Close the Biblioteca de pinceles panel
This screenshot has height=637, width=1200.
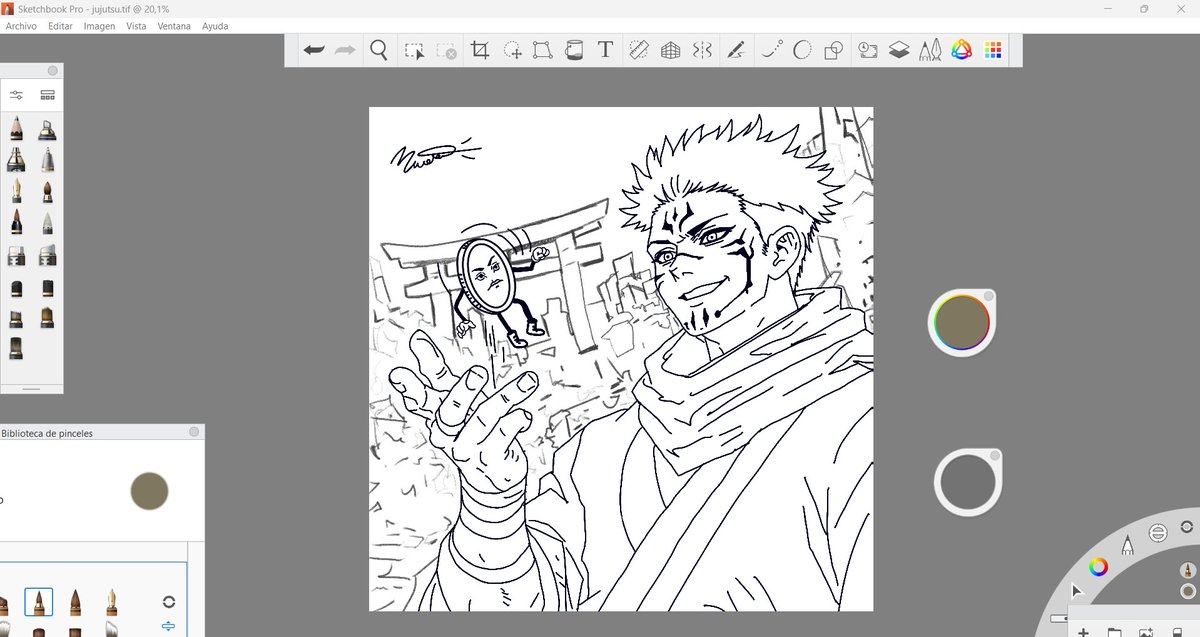click(x=194, y=432)
